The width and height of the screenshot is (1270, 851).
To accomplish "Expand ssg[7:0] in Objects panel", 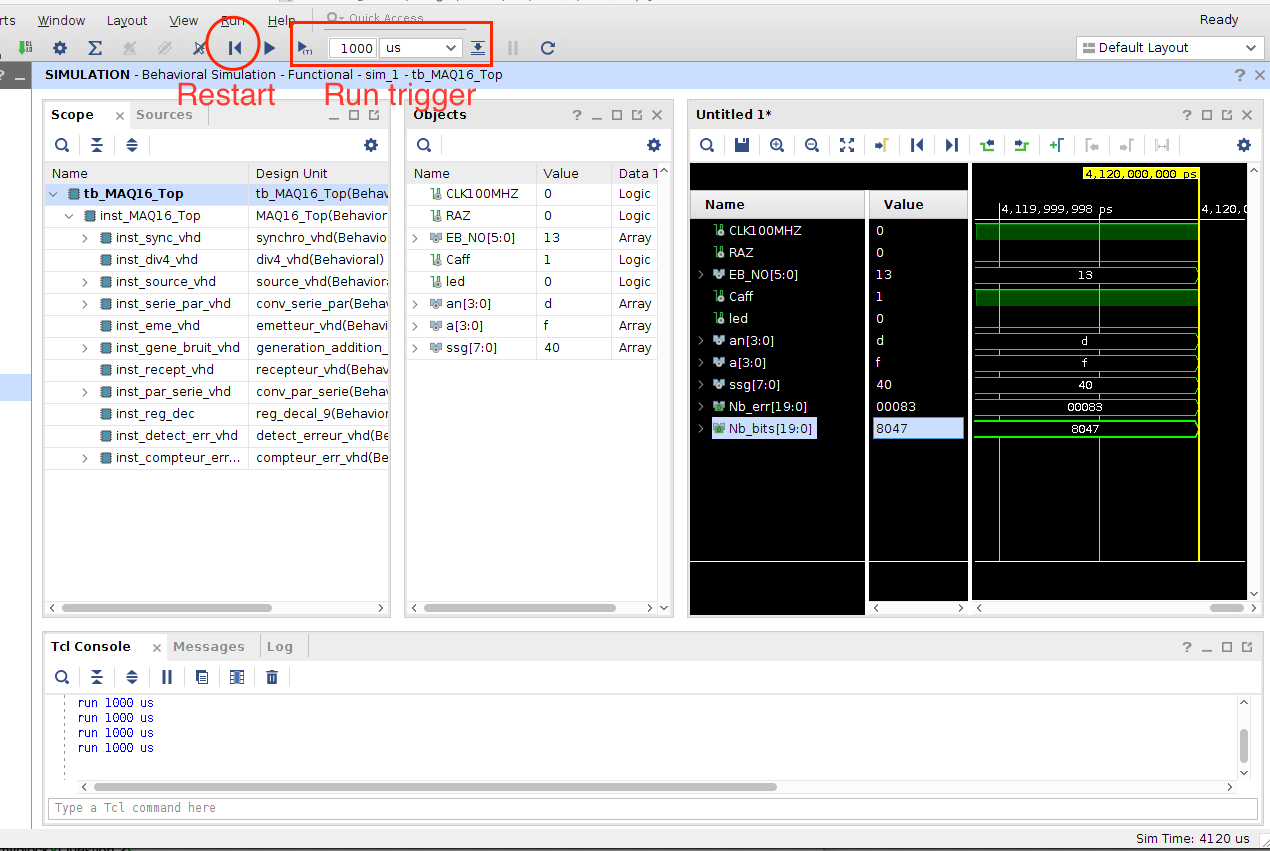I will (x=415, y=348).
